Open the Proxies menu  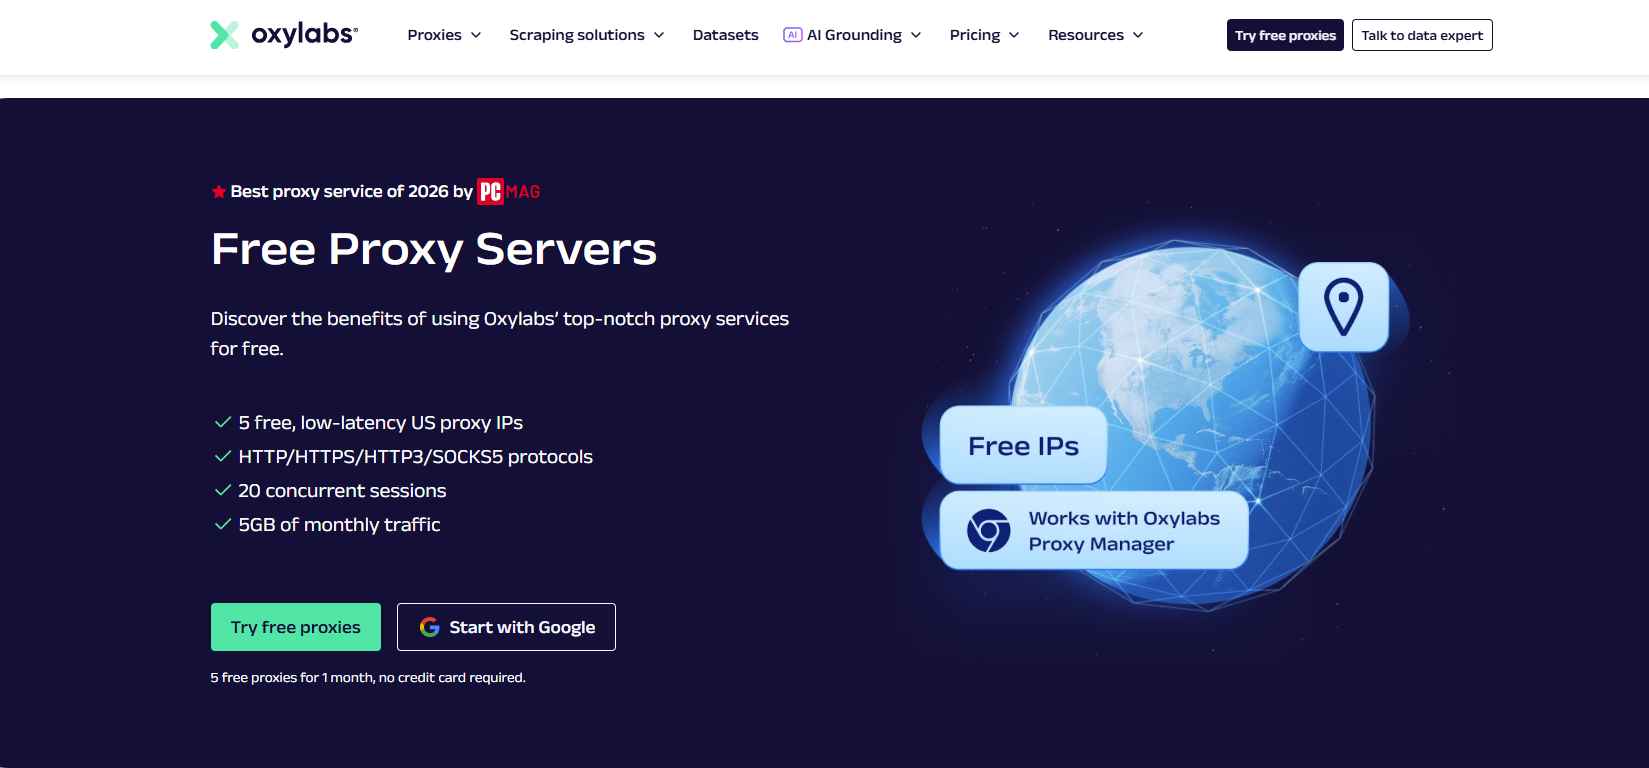[444, 35]
